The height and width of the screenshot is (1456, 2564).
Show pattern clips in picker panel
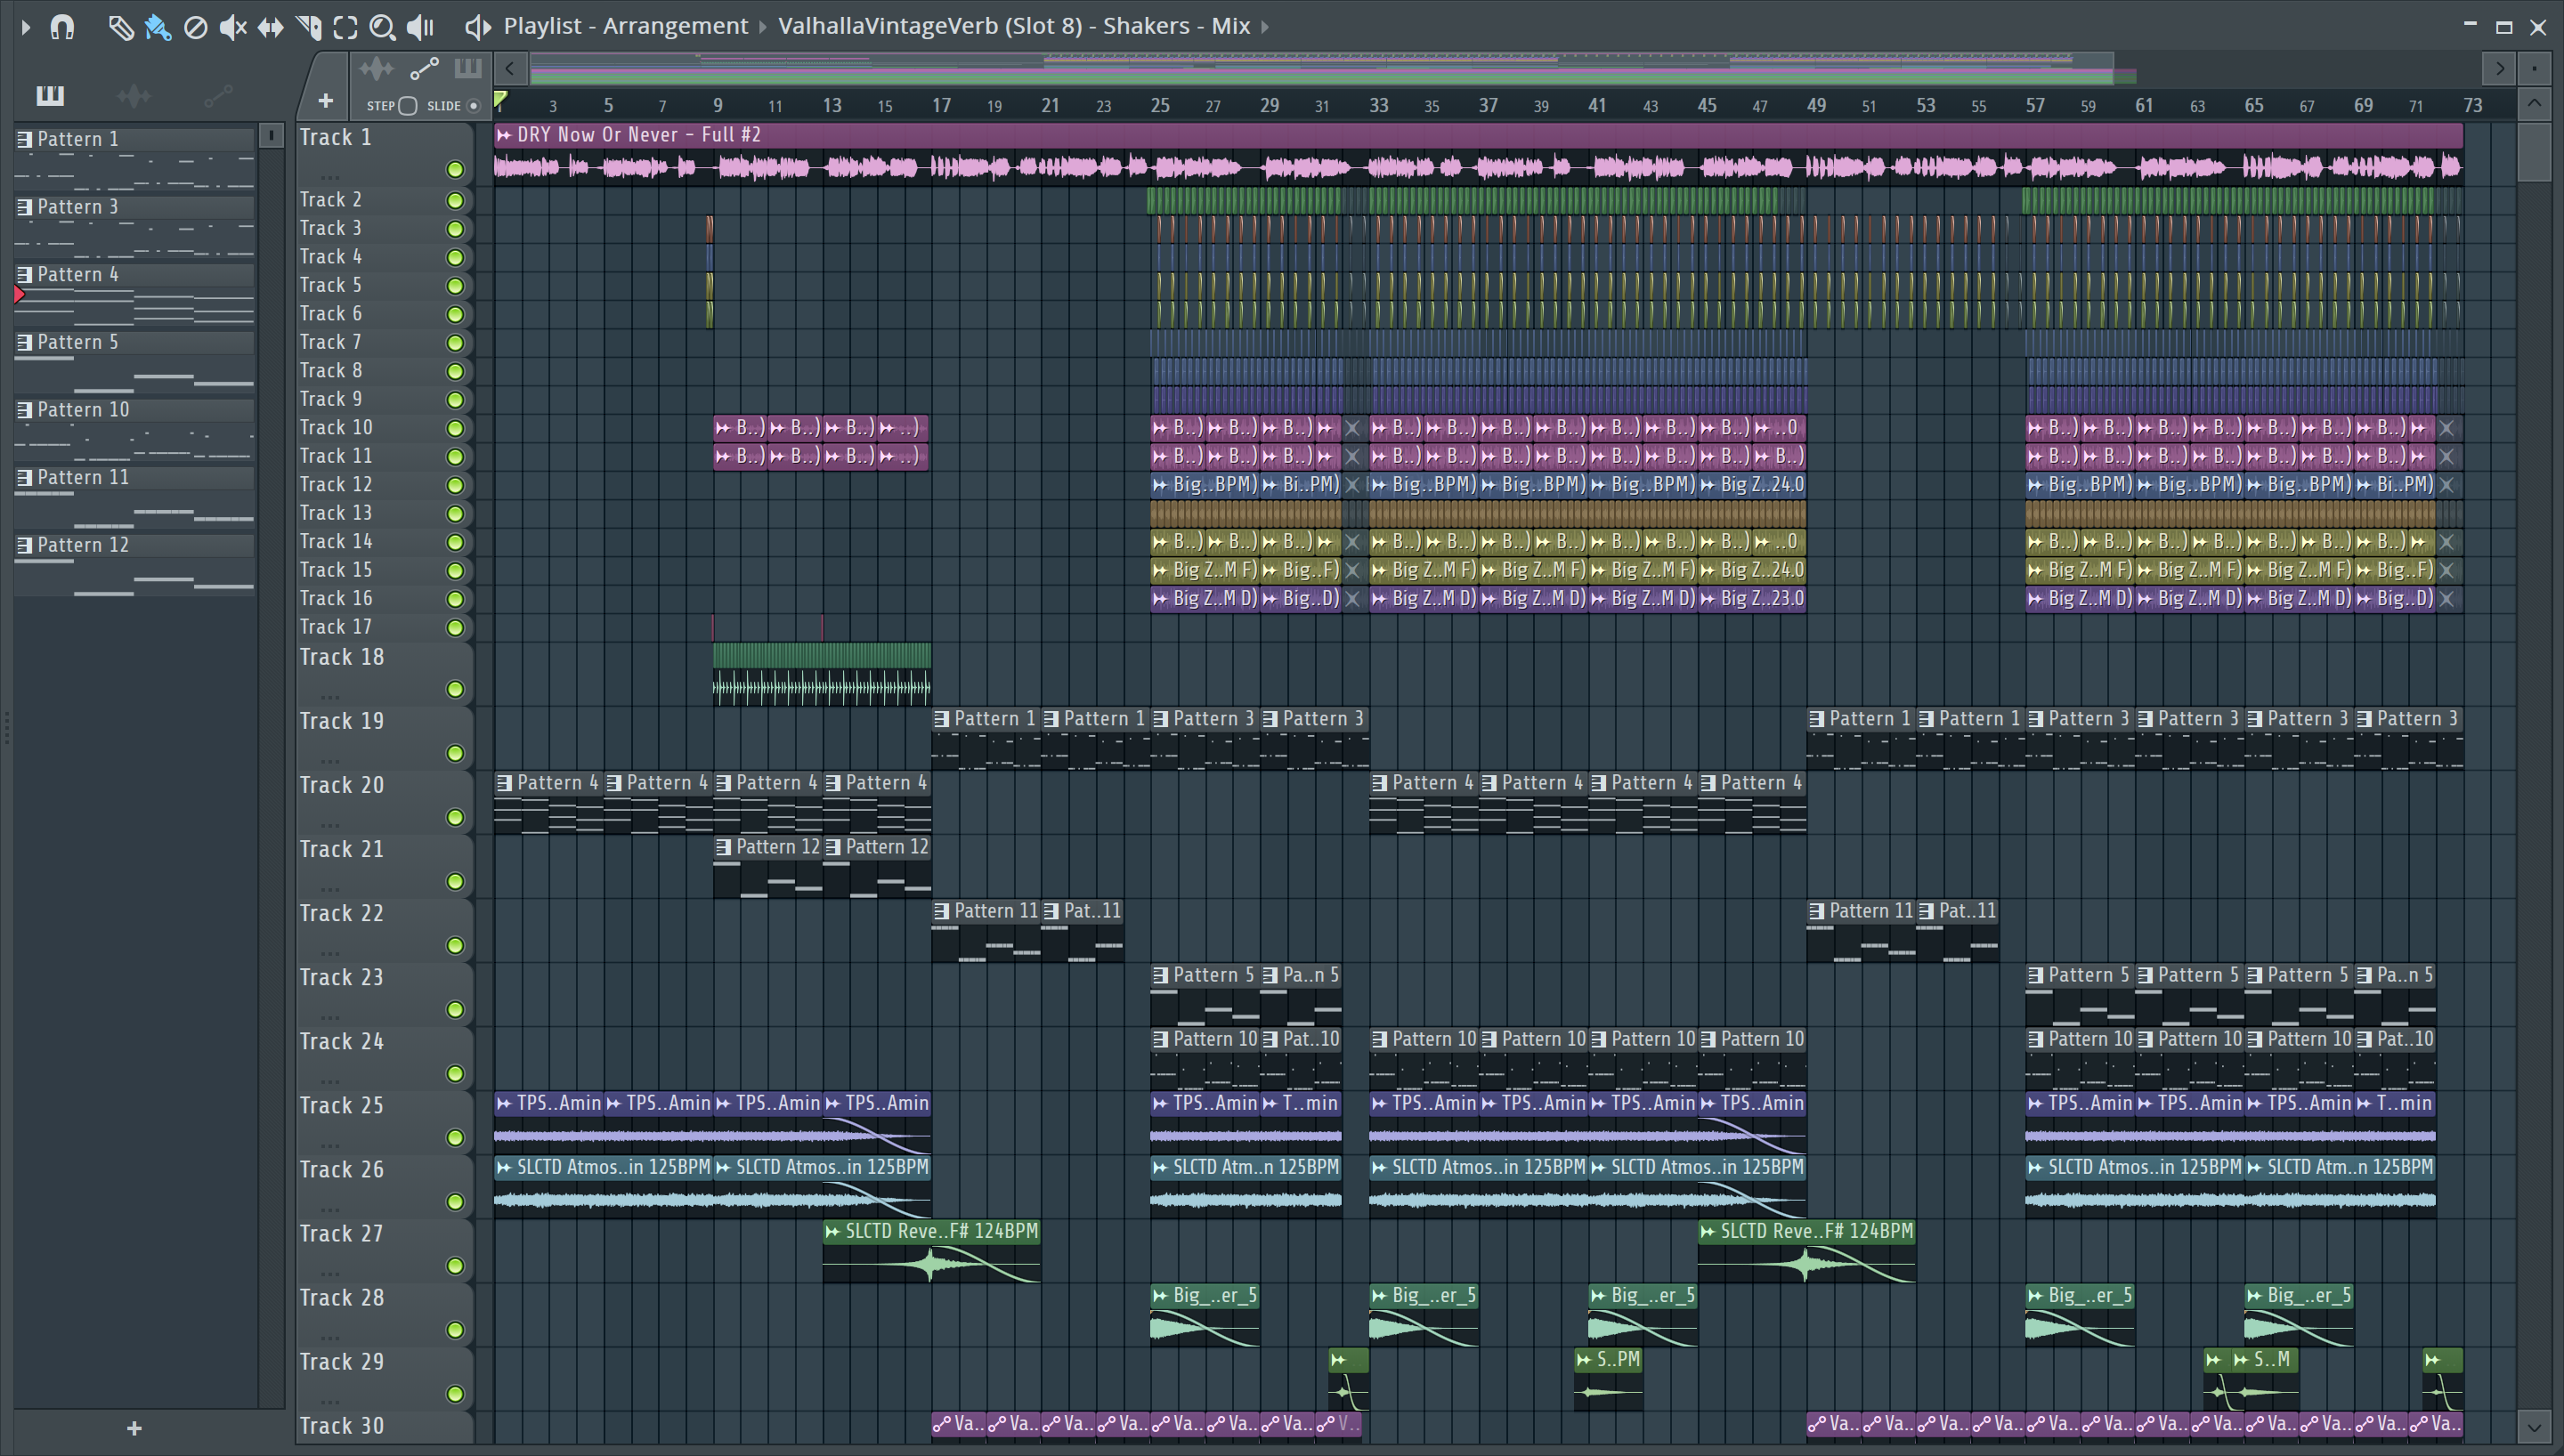tap(50, 96)
